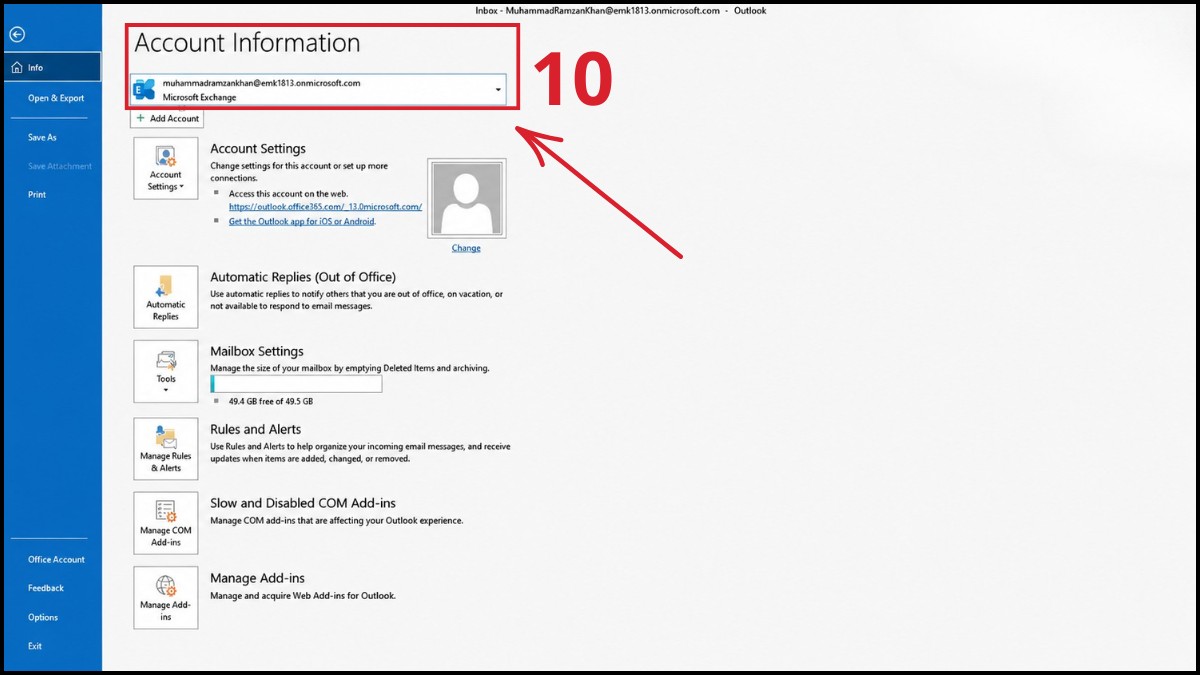Open Automatic Replies button
Viewport: 1200px width, 675px height.
[x=166, y=297]
